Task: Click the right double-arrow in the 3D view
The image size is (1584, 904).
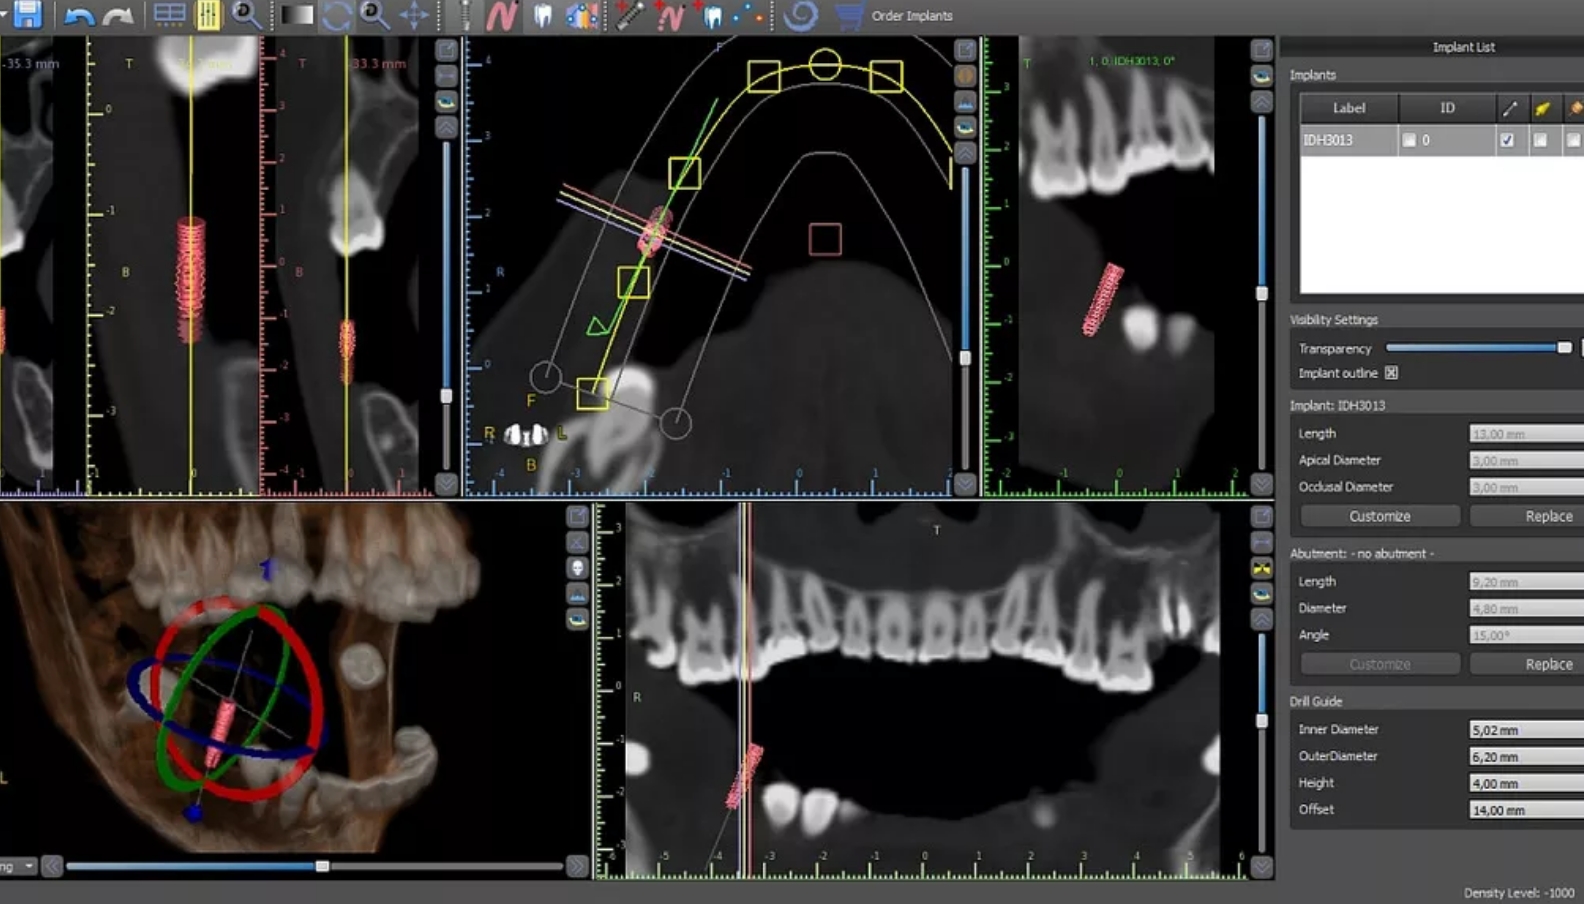Action: (x=577, y=866)
